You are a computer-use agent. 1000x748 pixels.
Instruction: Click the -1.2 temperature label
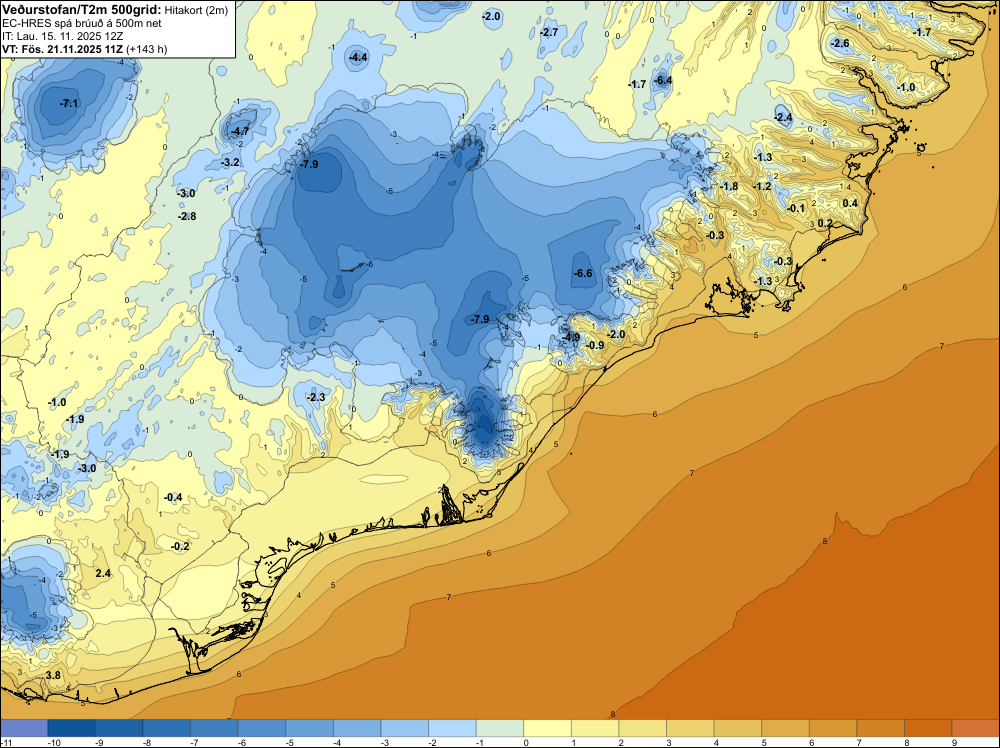[762, 186]
